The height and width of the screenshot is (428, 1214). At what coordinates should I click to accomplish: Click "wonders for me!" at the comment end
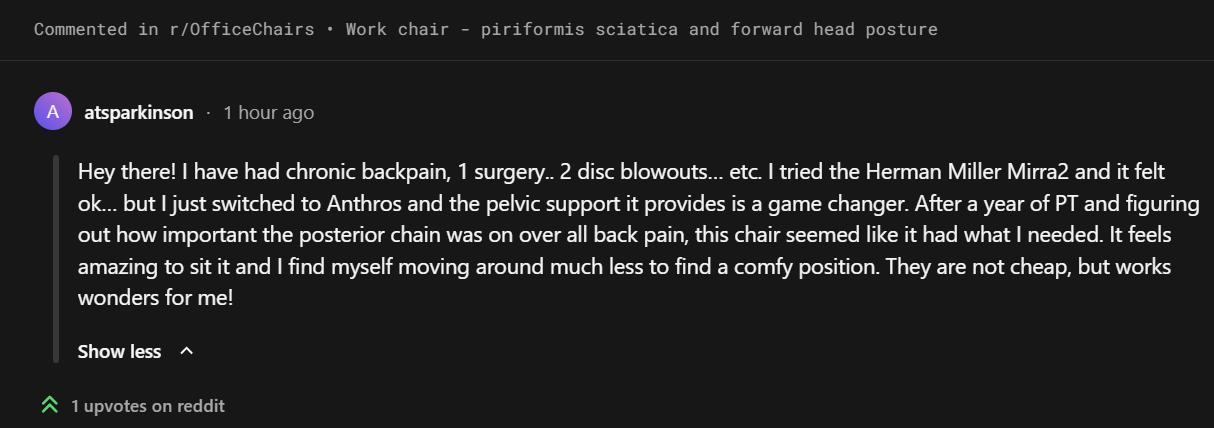(155, 297)
